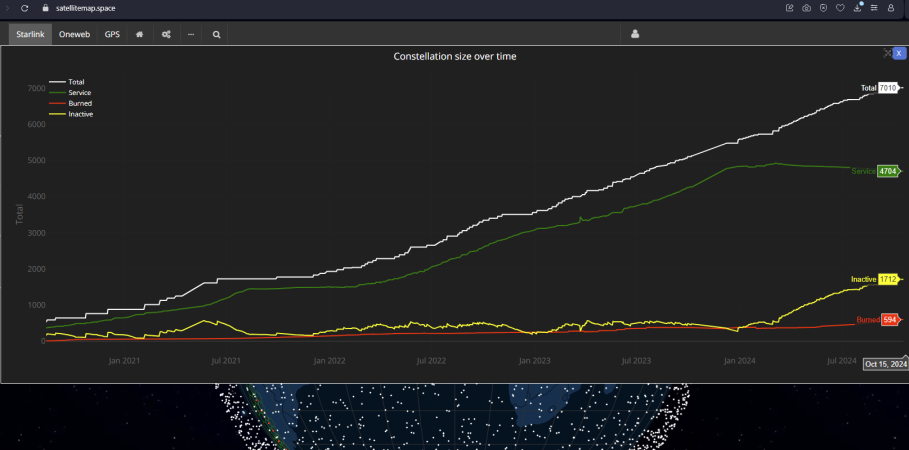
Task: Click the Jan 2021 x-axis label
Action: [x=124, y=361]
